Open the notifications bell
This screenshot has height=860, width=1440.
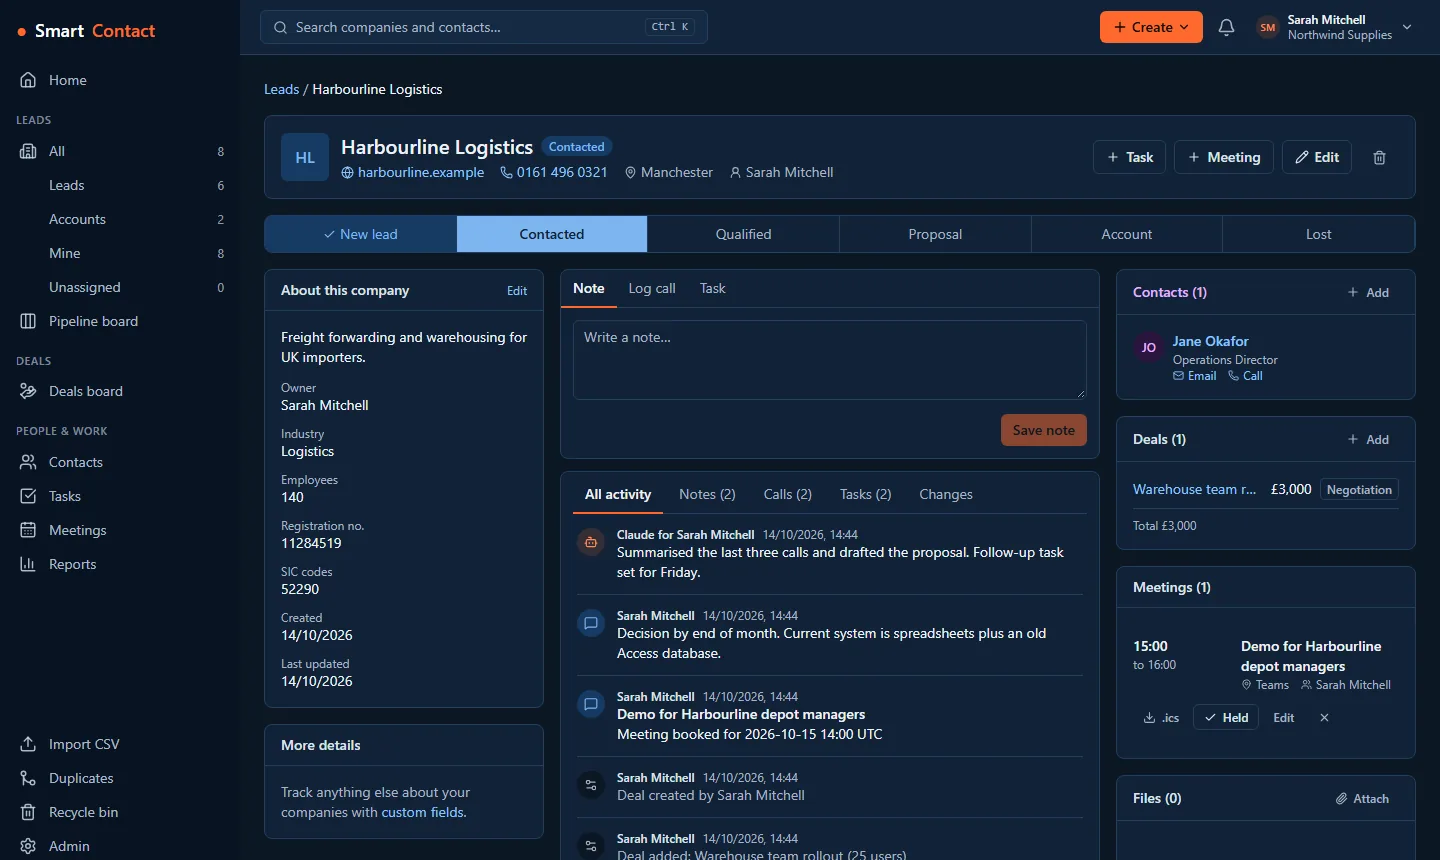tap(1226, 27)
